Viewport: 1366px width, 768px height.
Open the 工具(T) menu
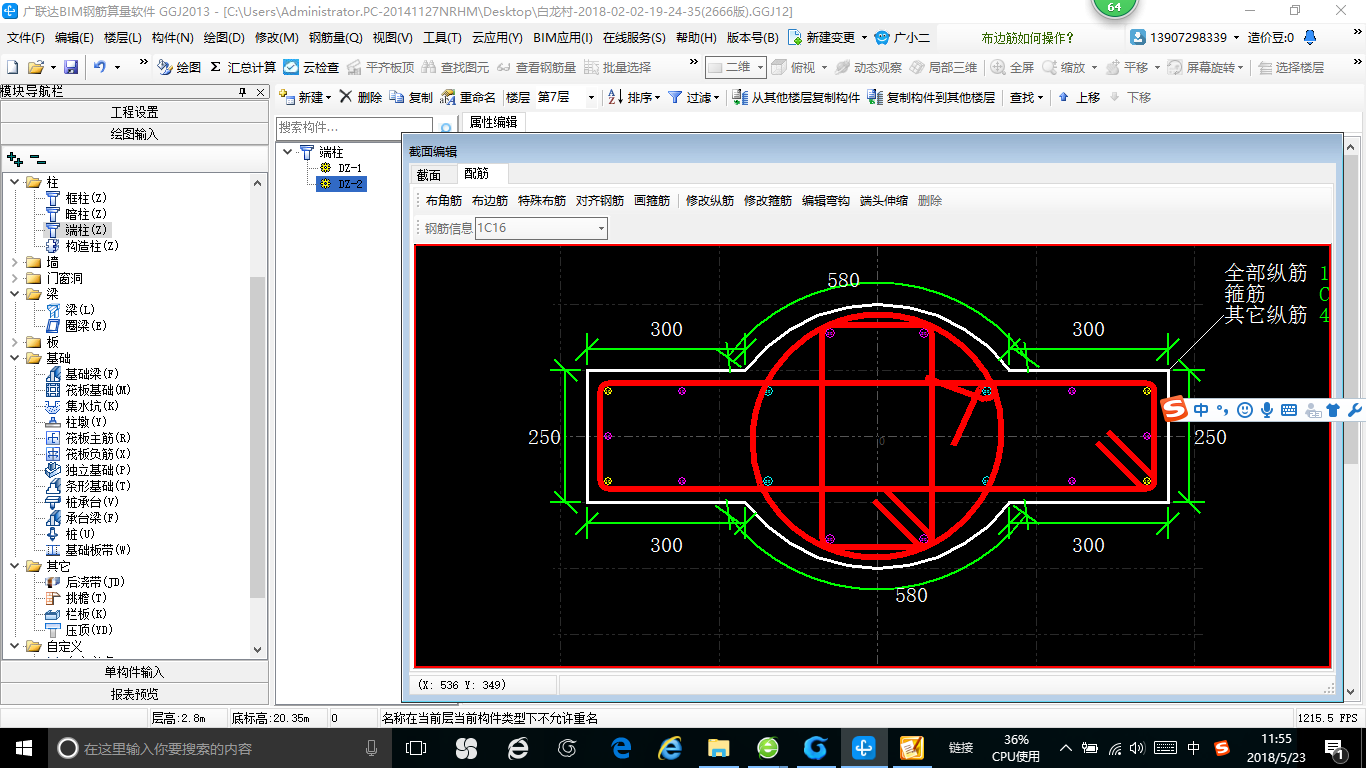(x=442, y=38)
